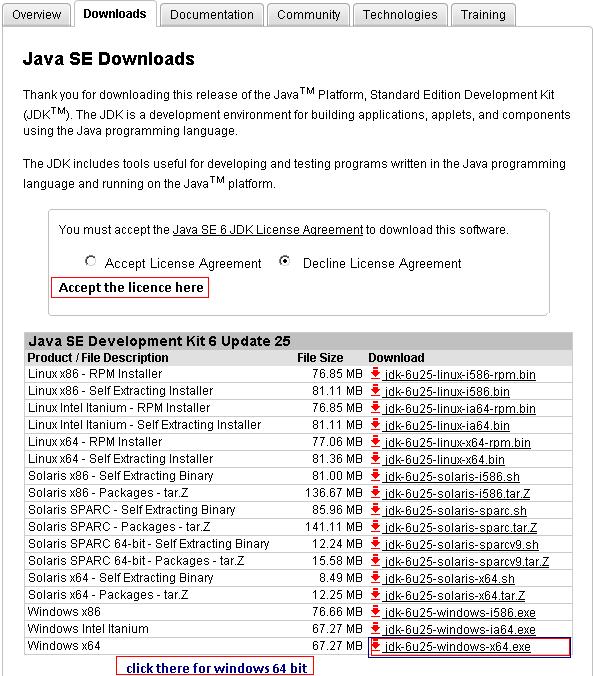
Task: Open Java SE 6 JDK License Agreement link
Action: (x=268, y=230)
